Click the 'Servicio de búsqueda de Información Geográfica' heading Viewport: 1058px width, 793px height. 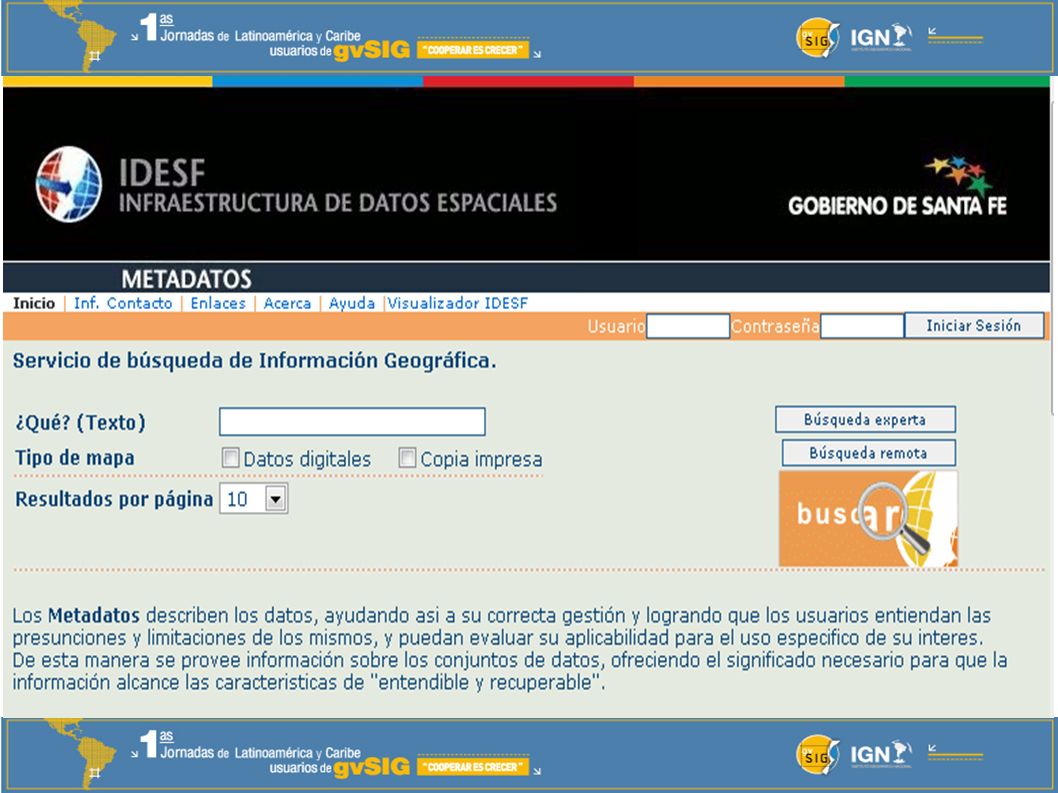click(x=254, y=361)
